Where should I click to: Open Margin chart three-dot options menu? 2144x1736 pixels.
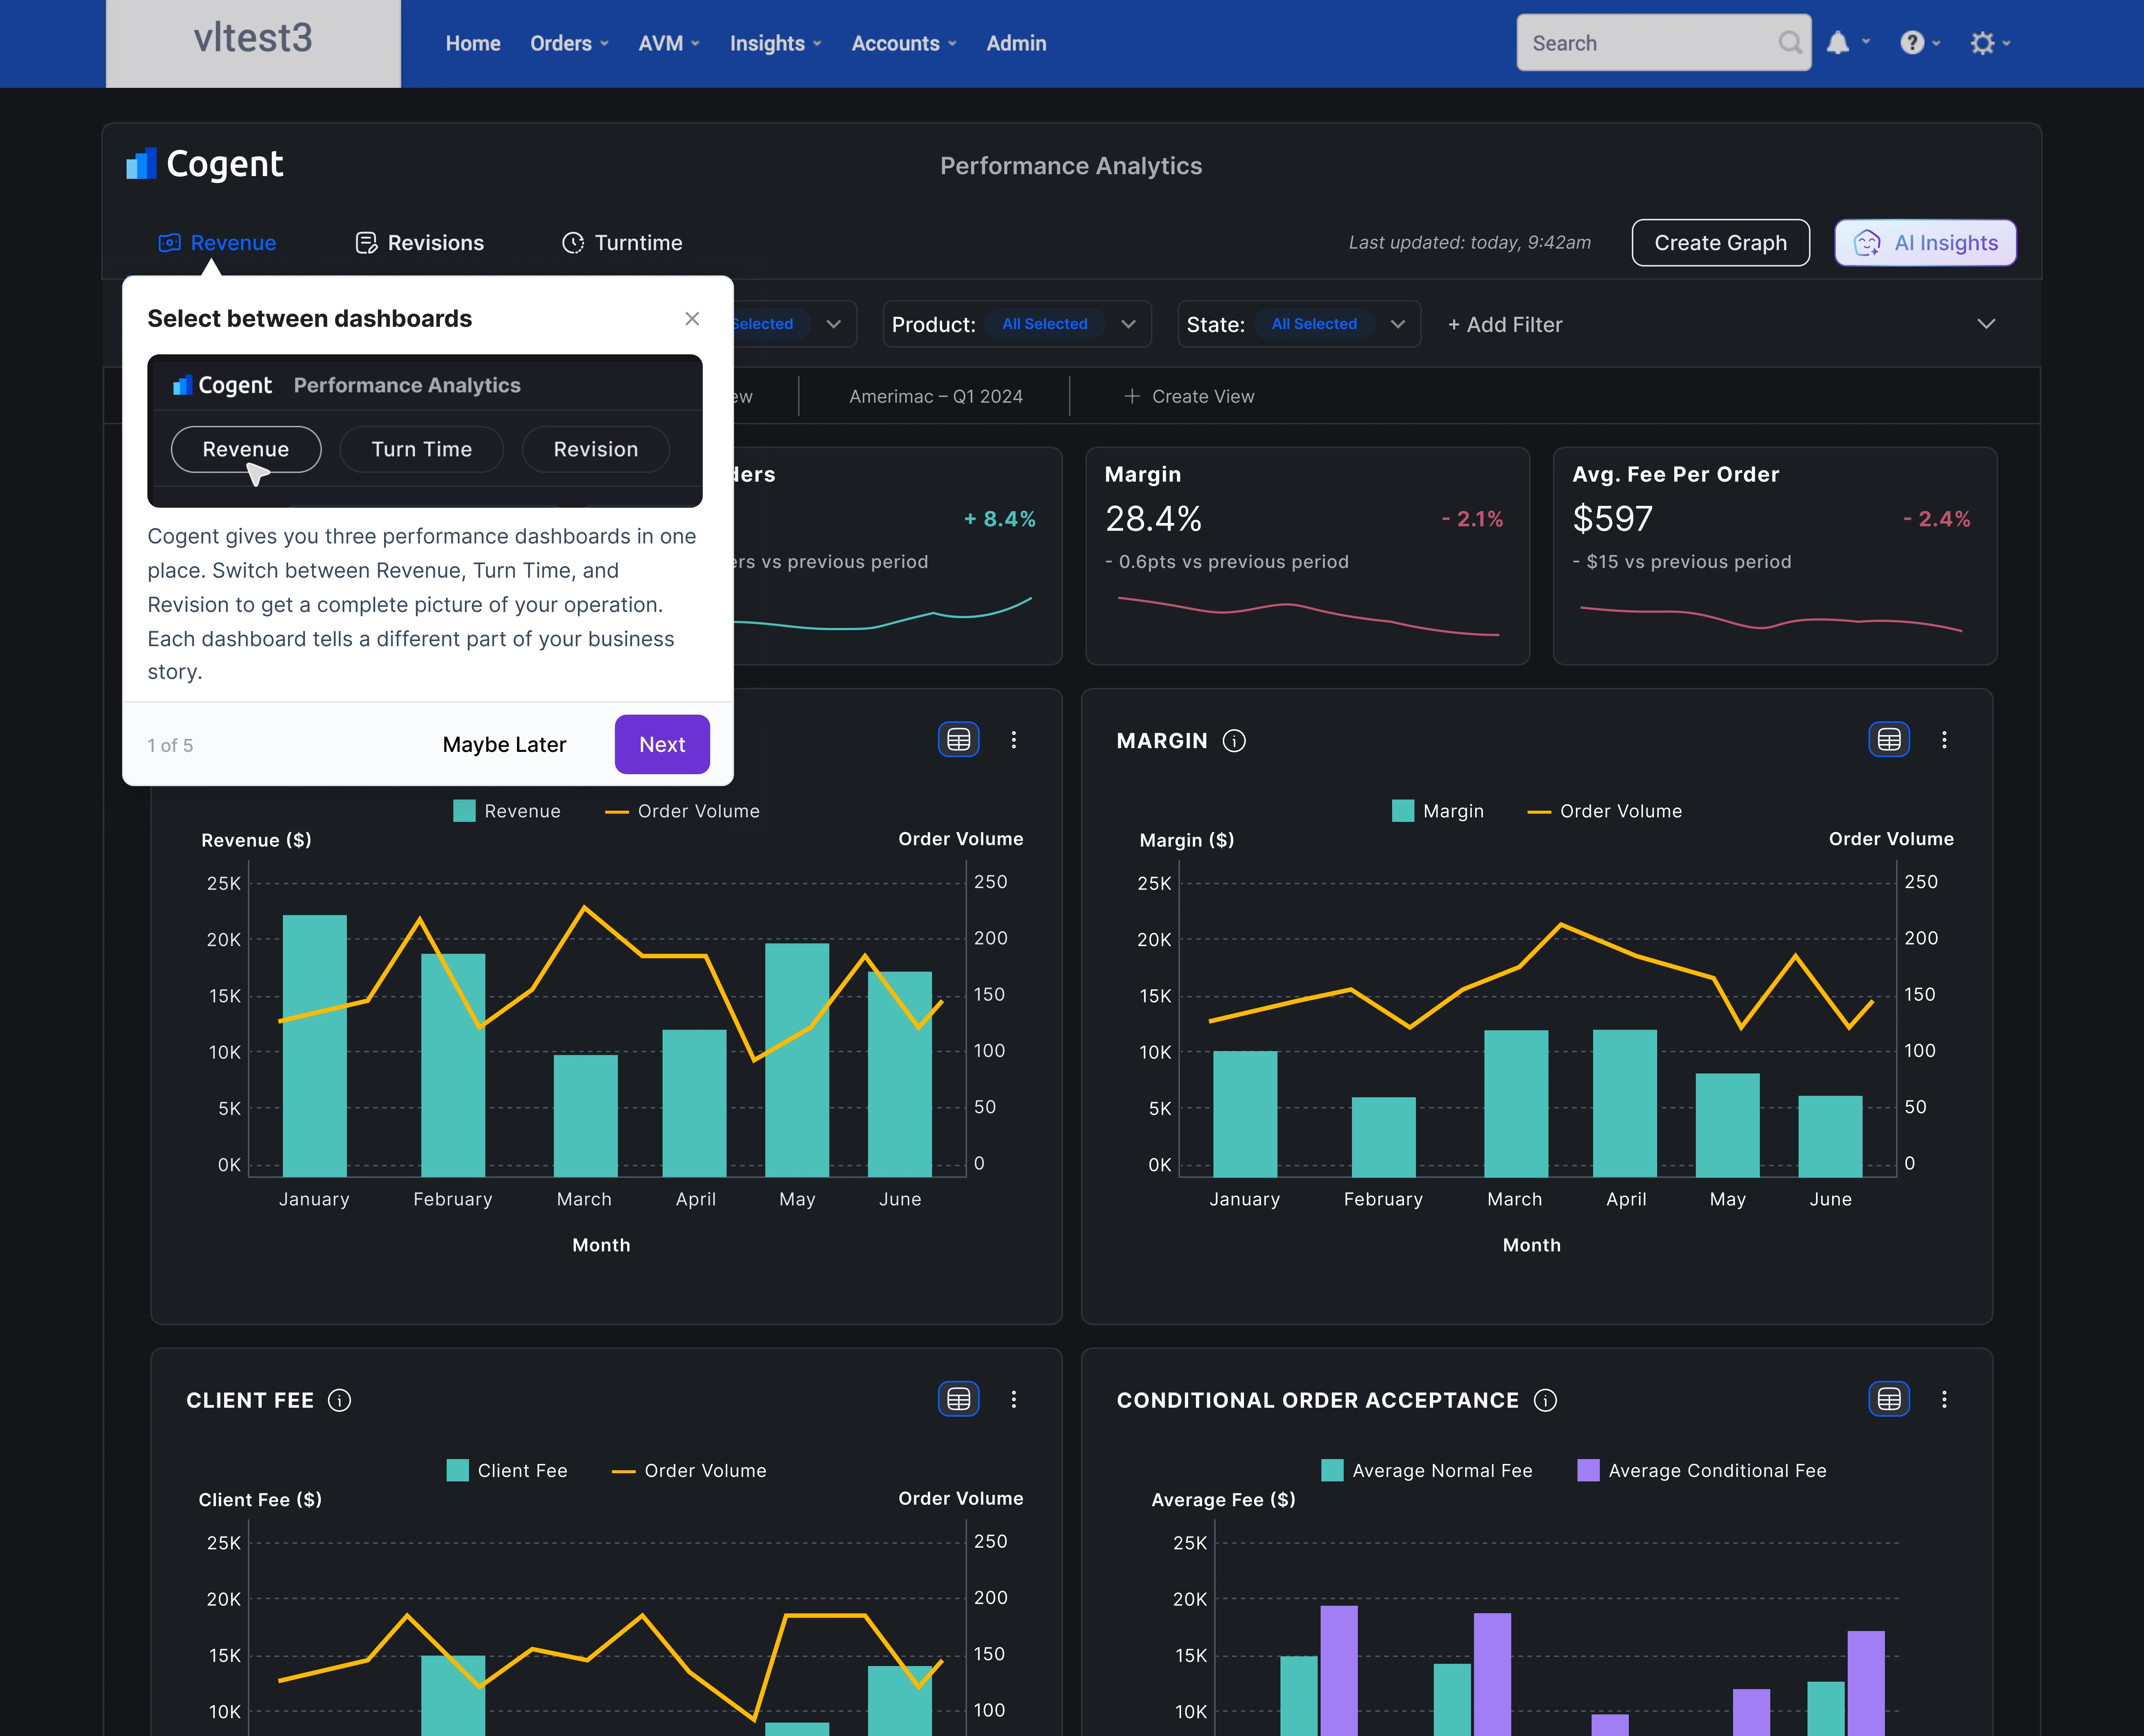pyautogui.click(x=1944, y=740)
